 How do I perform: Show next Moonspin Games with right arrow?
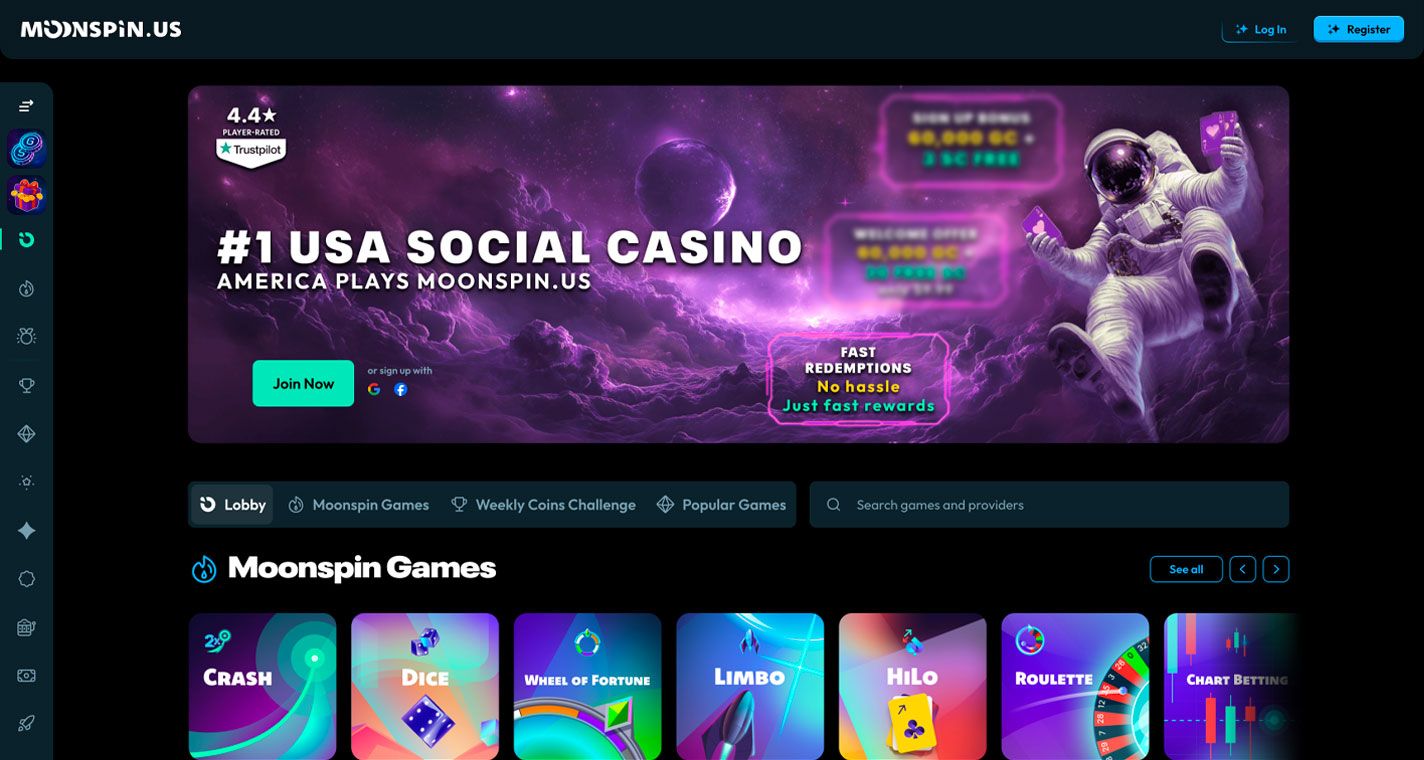click(1276, 569)
